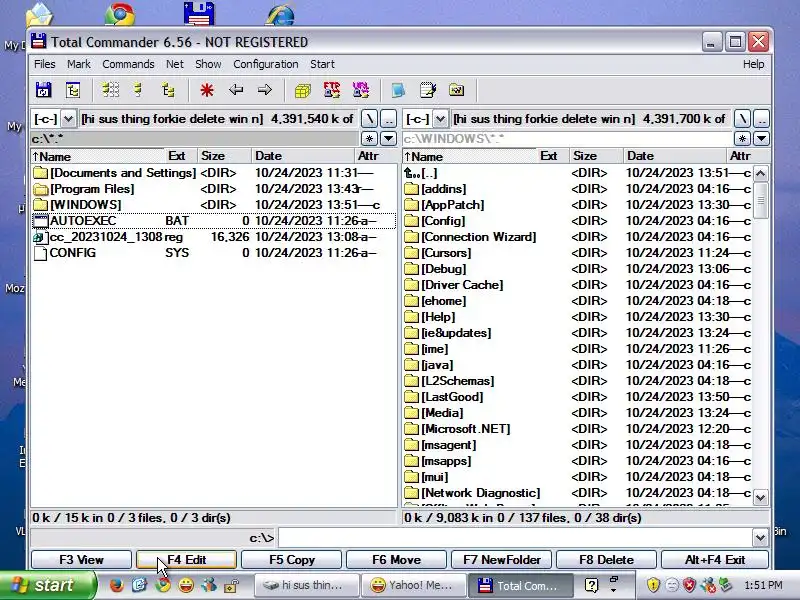Open the left panel drive [-c-] dropdown
Image resolution: width=800 pixels, height=600 pixels.
68,119
